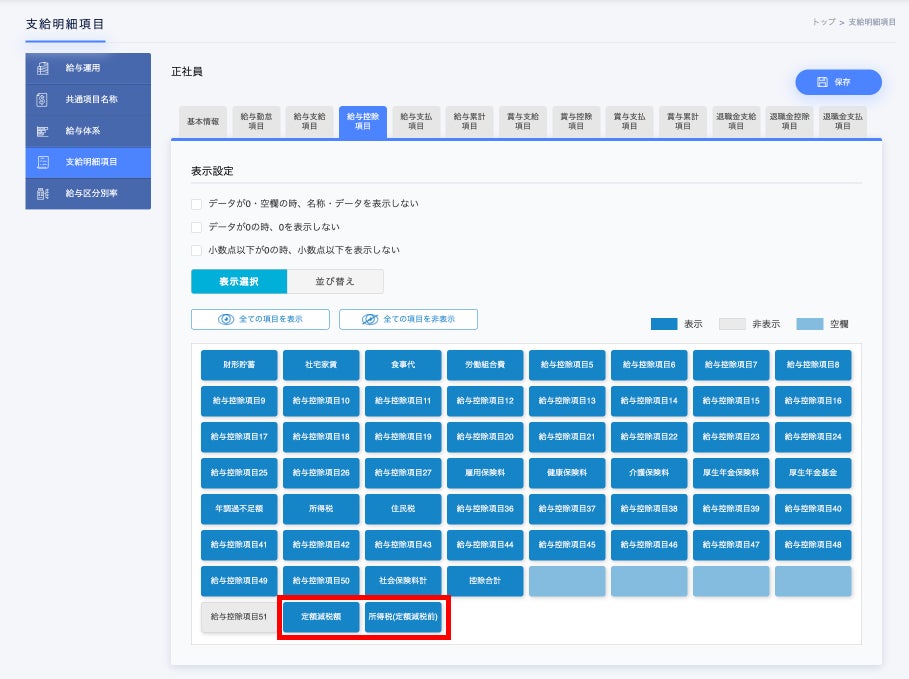Follow the トップ breadcrumb link

[x=824, y=22]
